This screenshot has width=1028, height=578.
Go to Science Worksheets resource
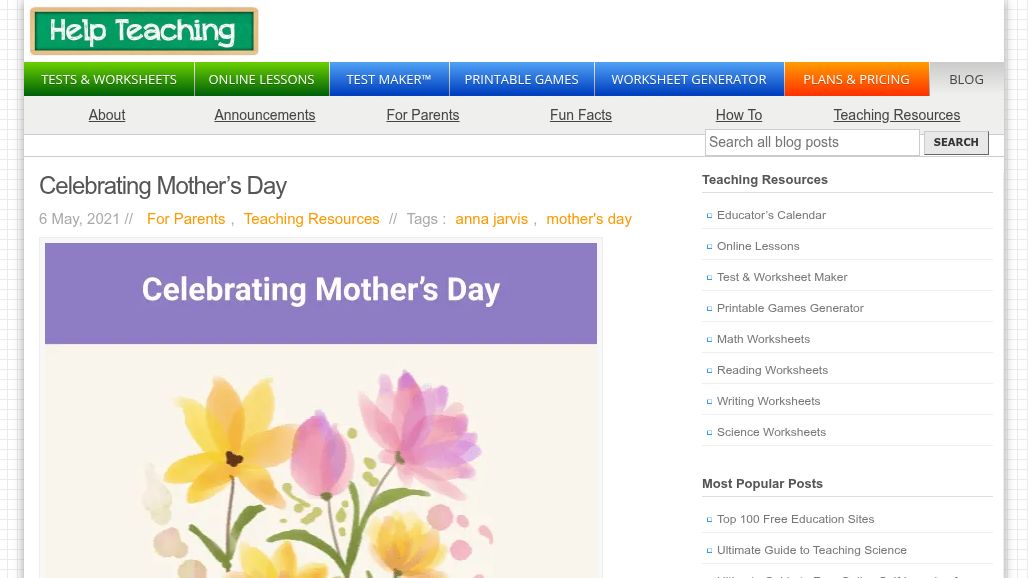coord(771,432)
